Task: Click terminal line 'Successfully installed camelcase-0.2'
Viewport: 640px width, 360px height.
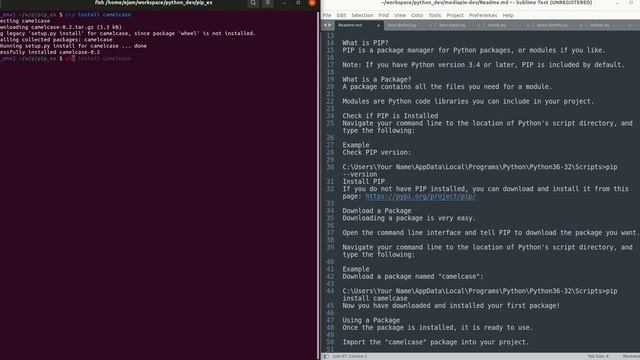Action: (x=50, y=52)
